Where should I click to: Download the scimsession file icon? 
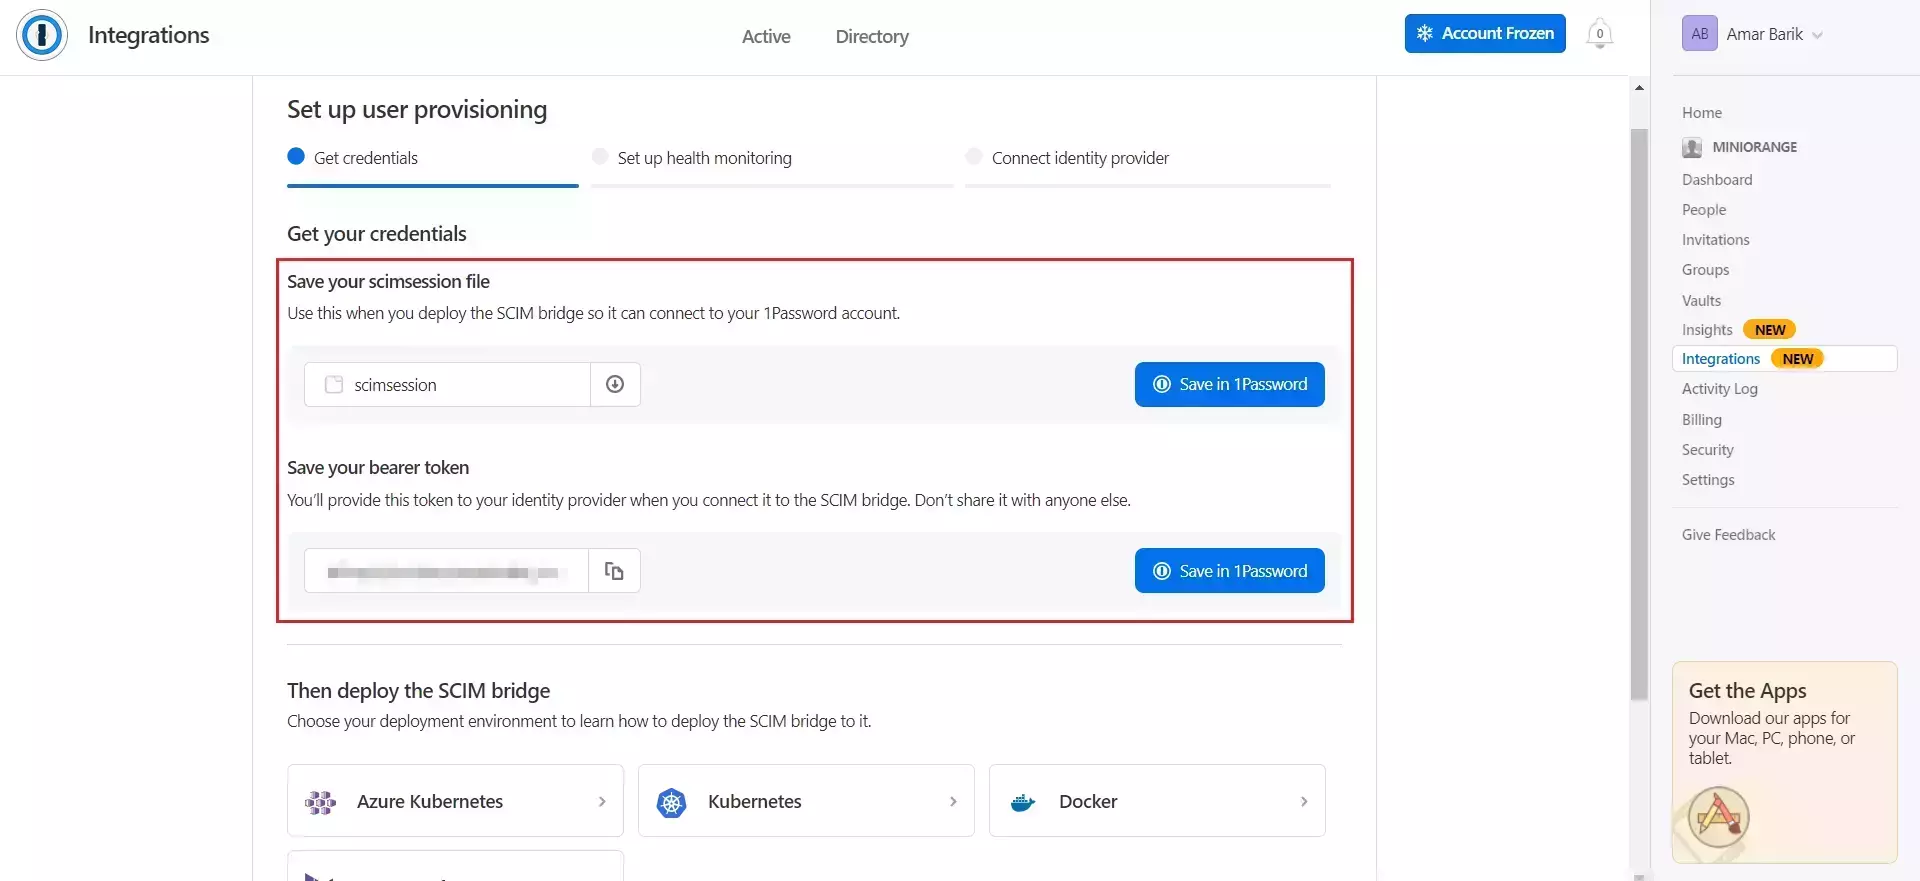[x=615, y=384]
